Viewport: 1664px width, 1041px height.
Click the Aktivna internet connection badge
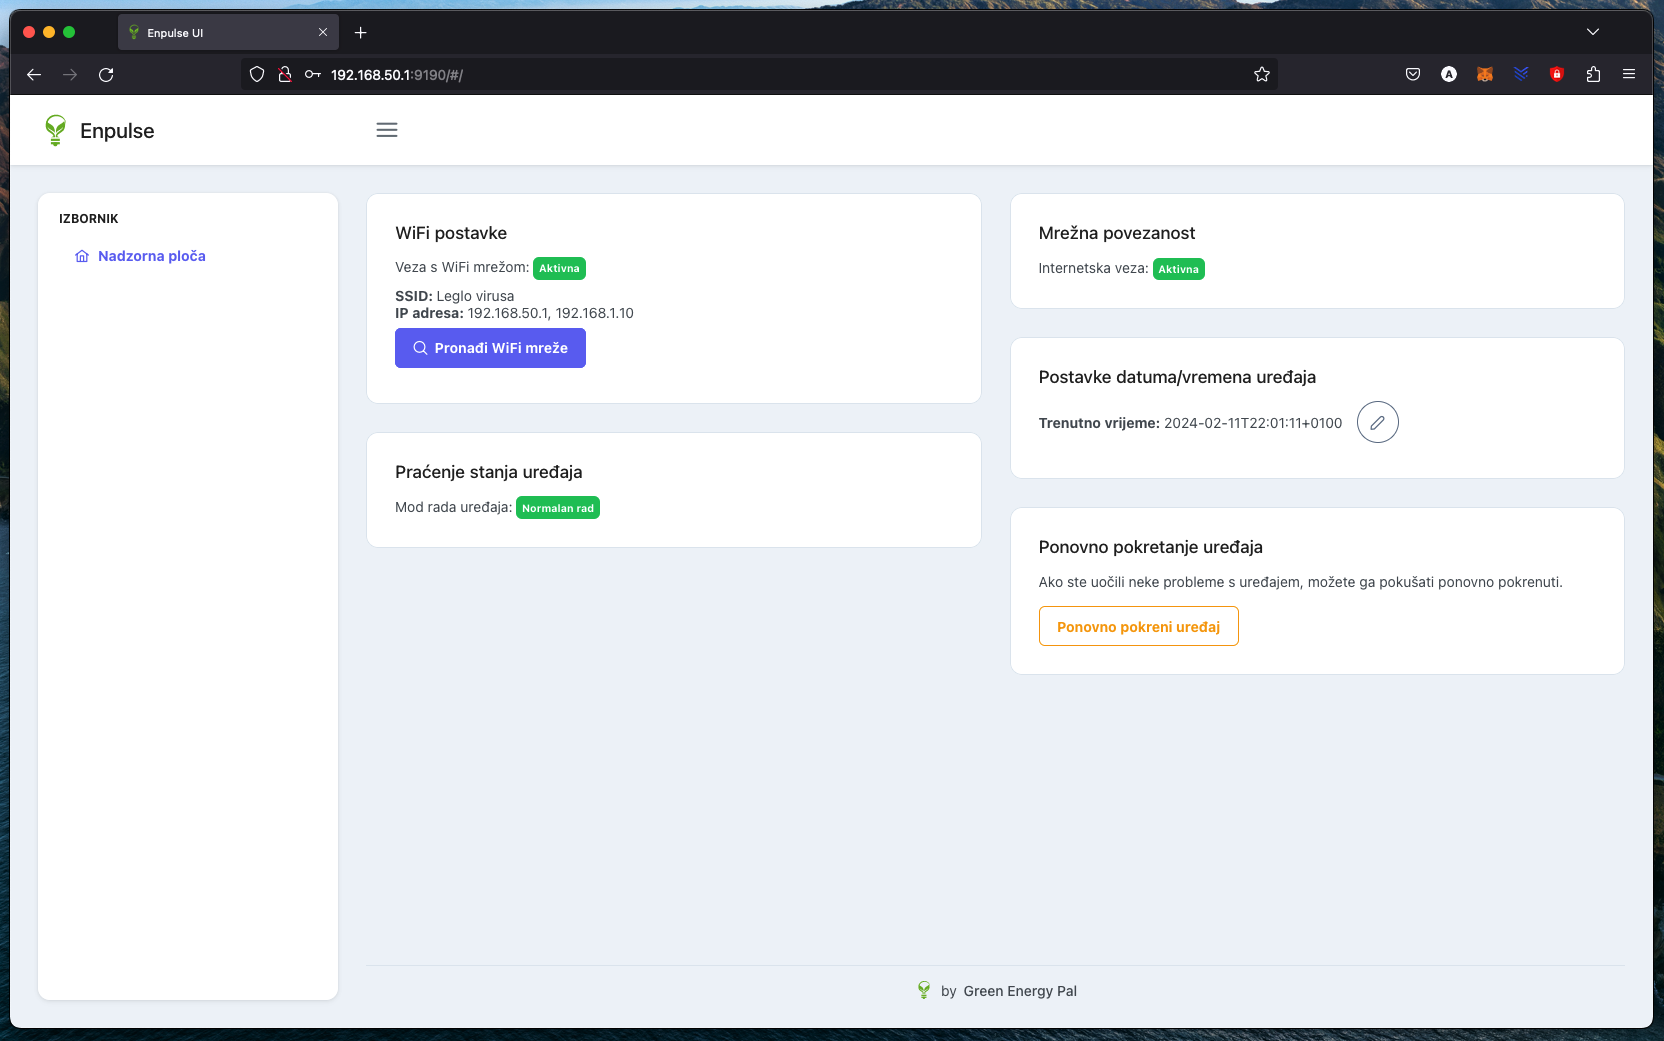click(x=1179, y=268)
